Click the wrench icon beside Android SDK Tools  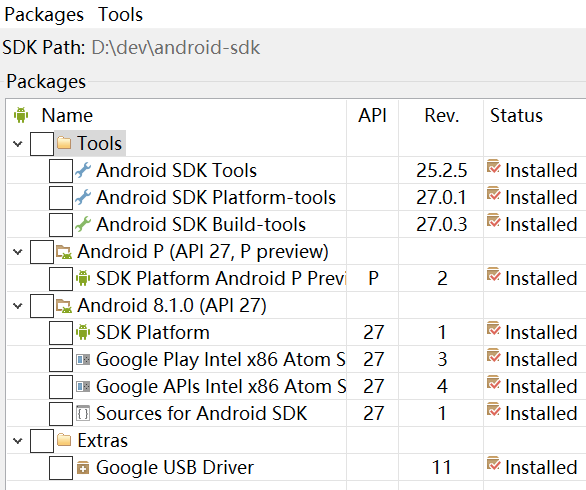click(x=83, y=170)
